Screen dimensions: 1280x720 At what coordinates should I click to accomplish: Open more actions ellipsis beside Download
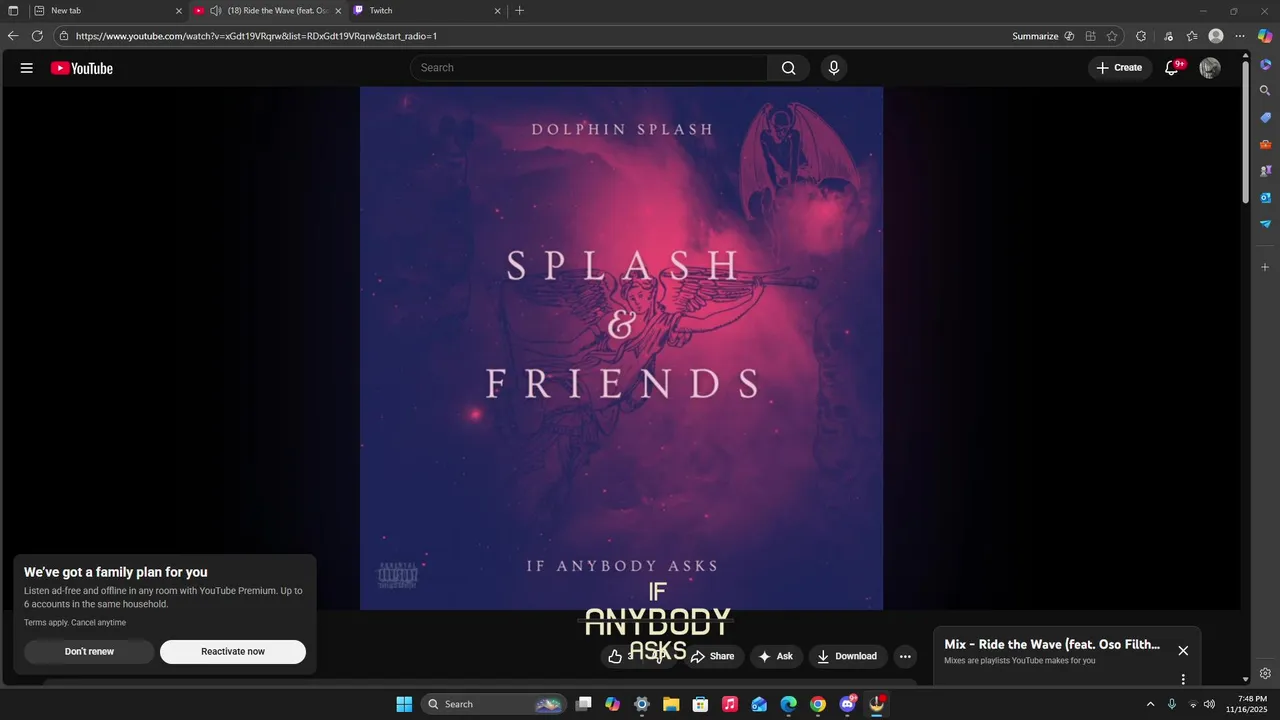click(x=905, y=657)
